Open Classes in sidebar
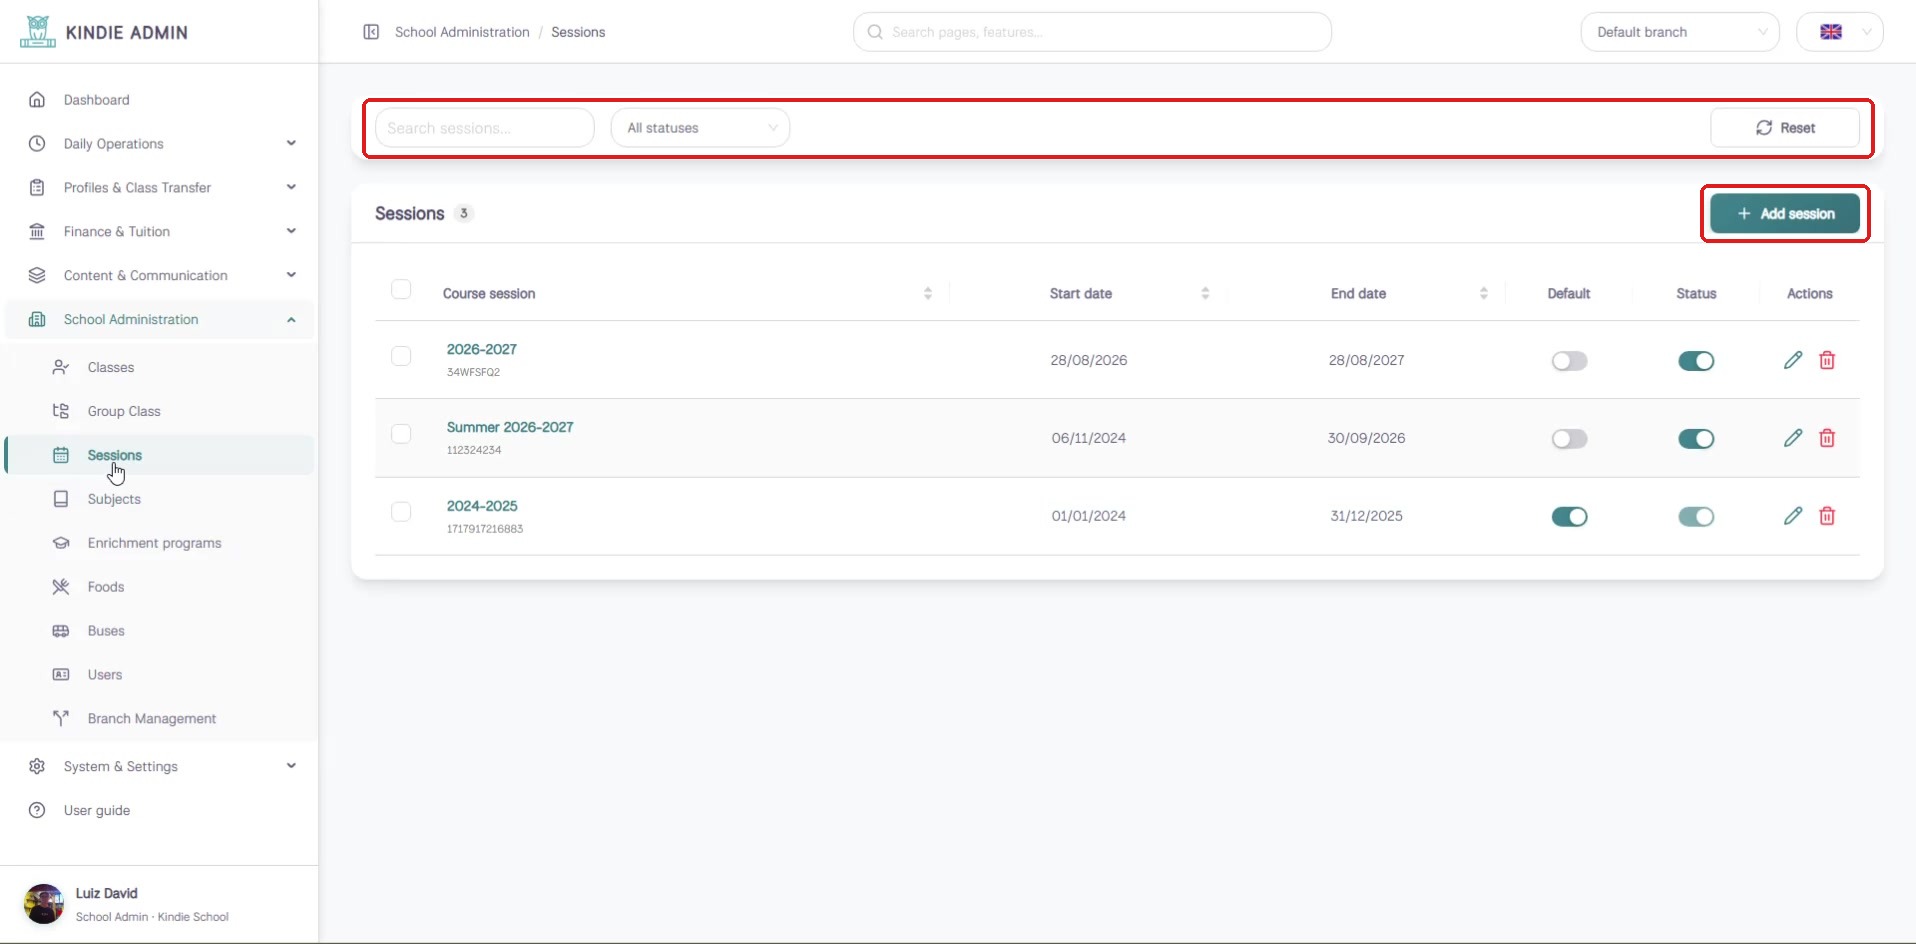The height and width of the screenshot is (944, 1916). point(160,368)
